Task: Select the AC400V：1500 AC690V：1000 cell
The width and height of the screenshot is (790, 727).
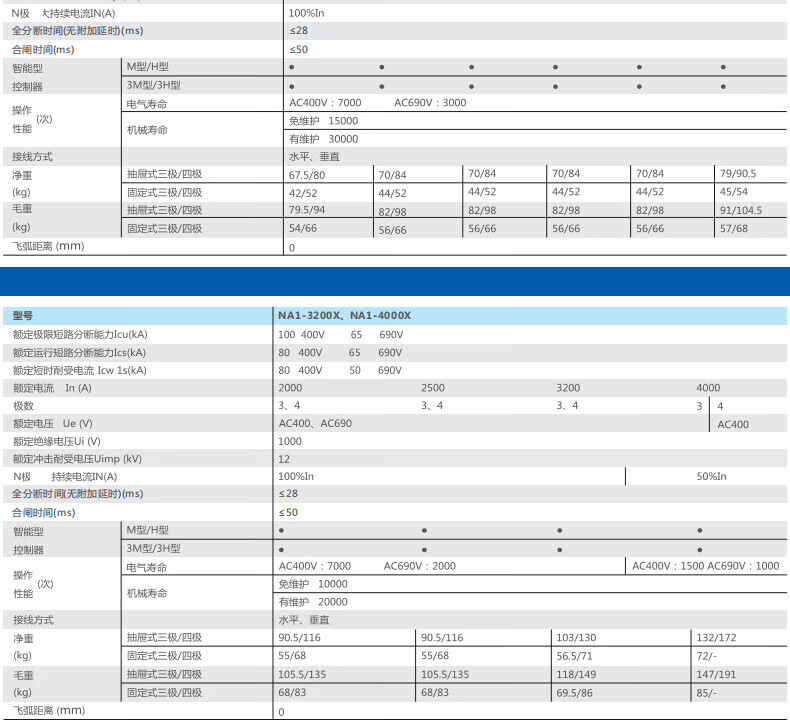Action: coord(706,566)
